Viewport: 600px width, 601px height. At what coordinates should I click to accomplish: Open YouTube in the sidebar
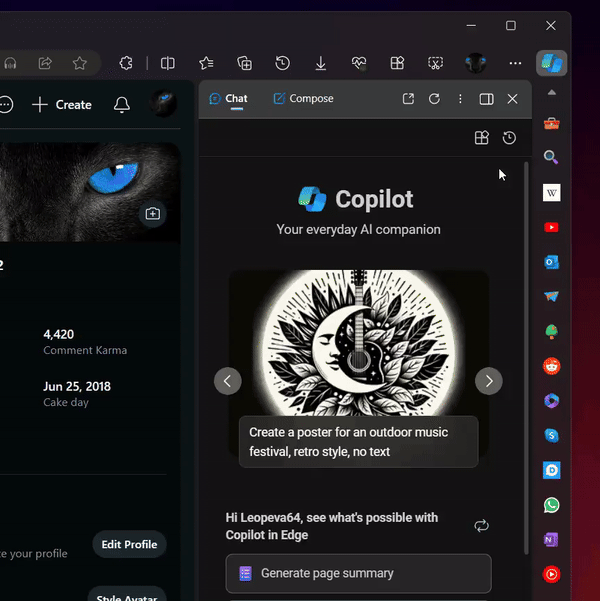tap(551, 228)
